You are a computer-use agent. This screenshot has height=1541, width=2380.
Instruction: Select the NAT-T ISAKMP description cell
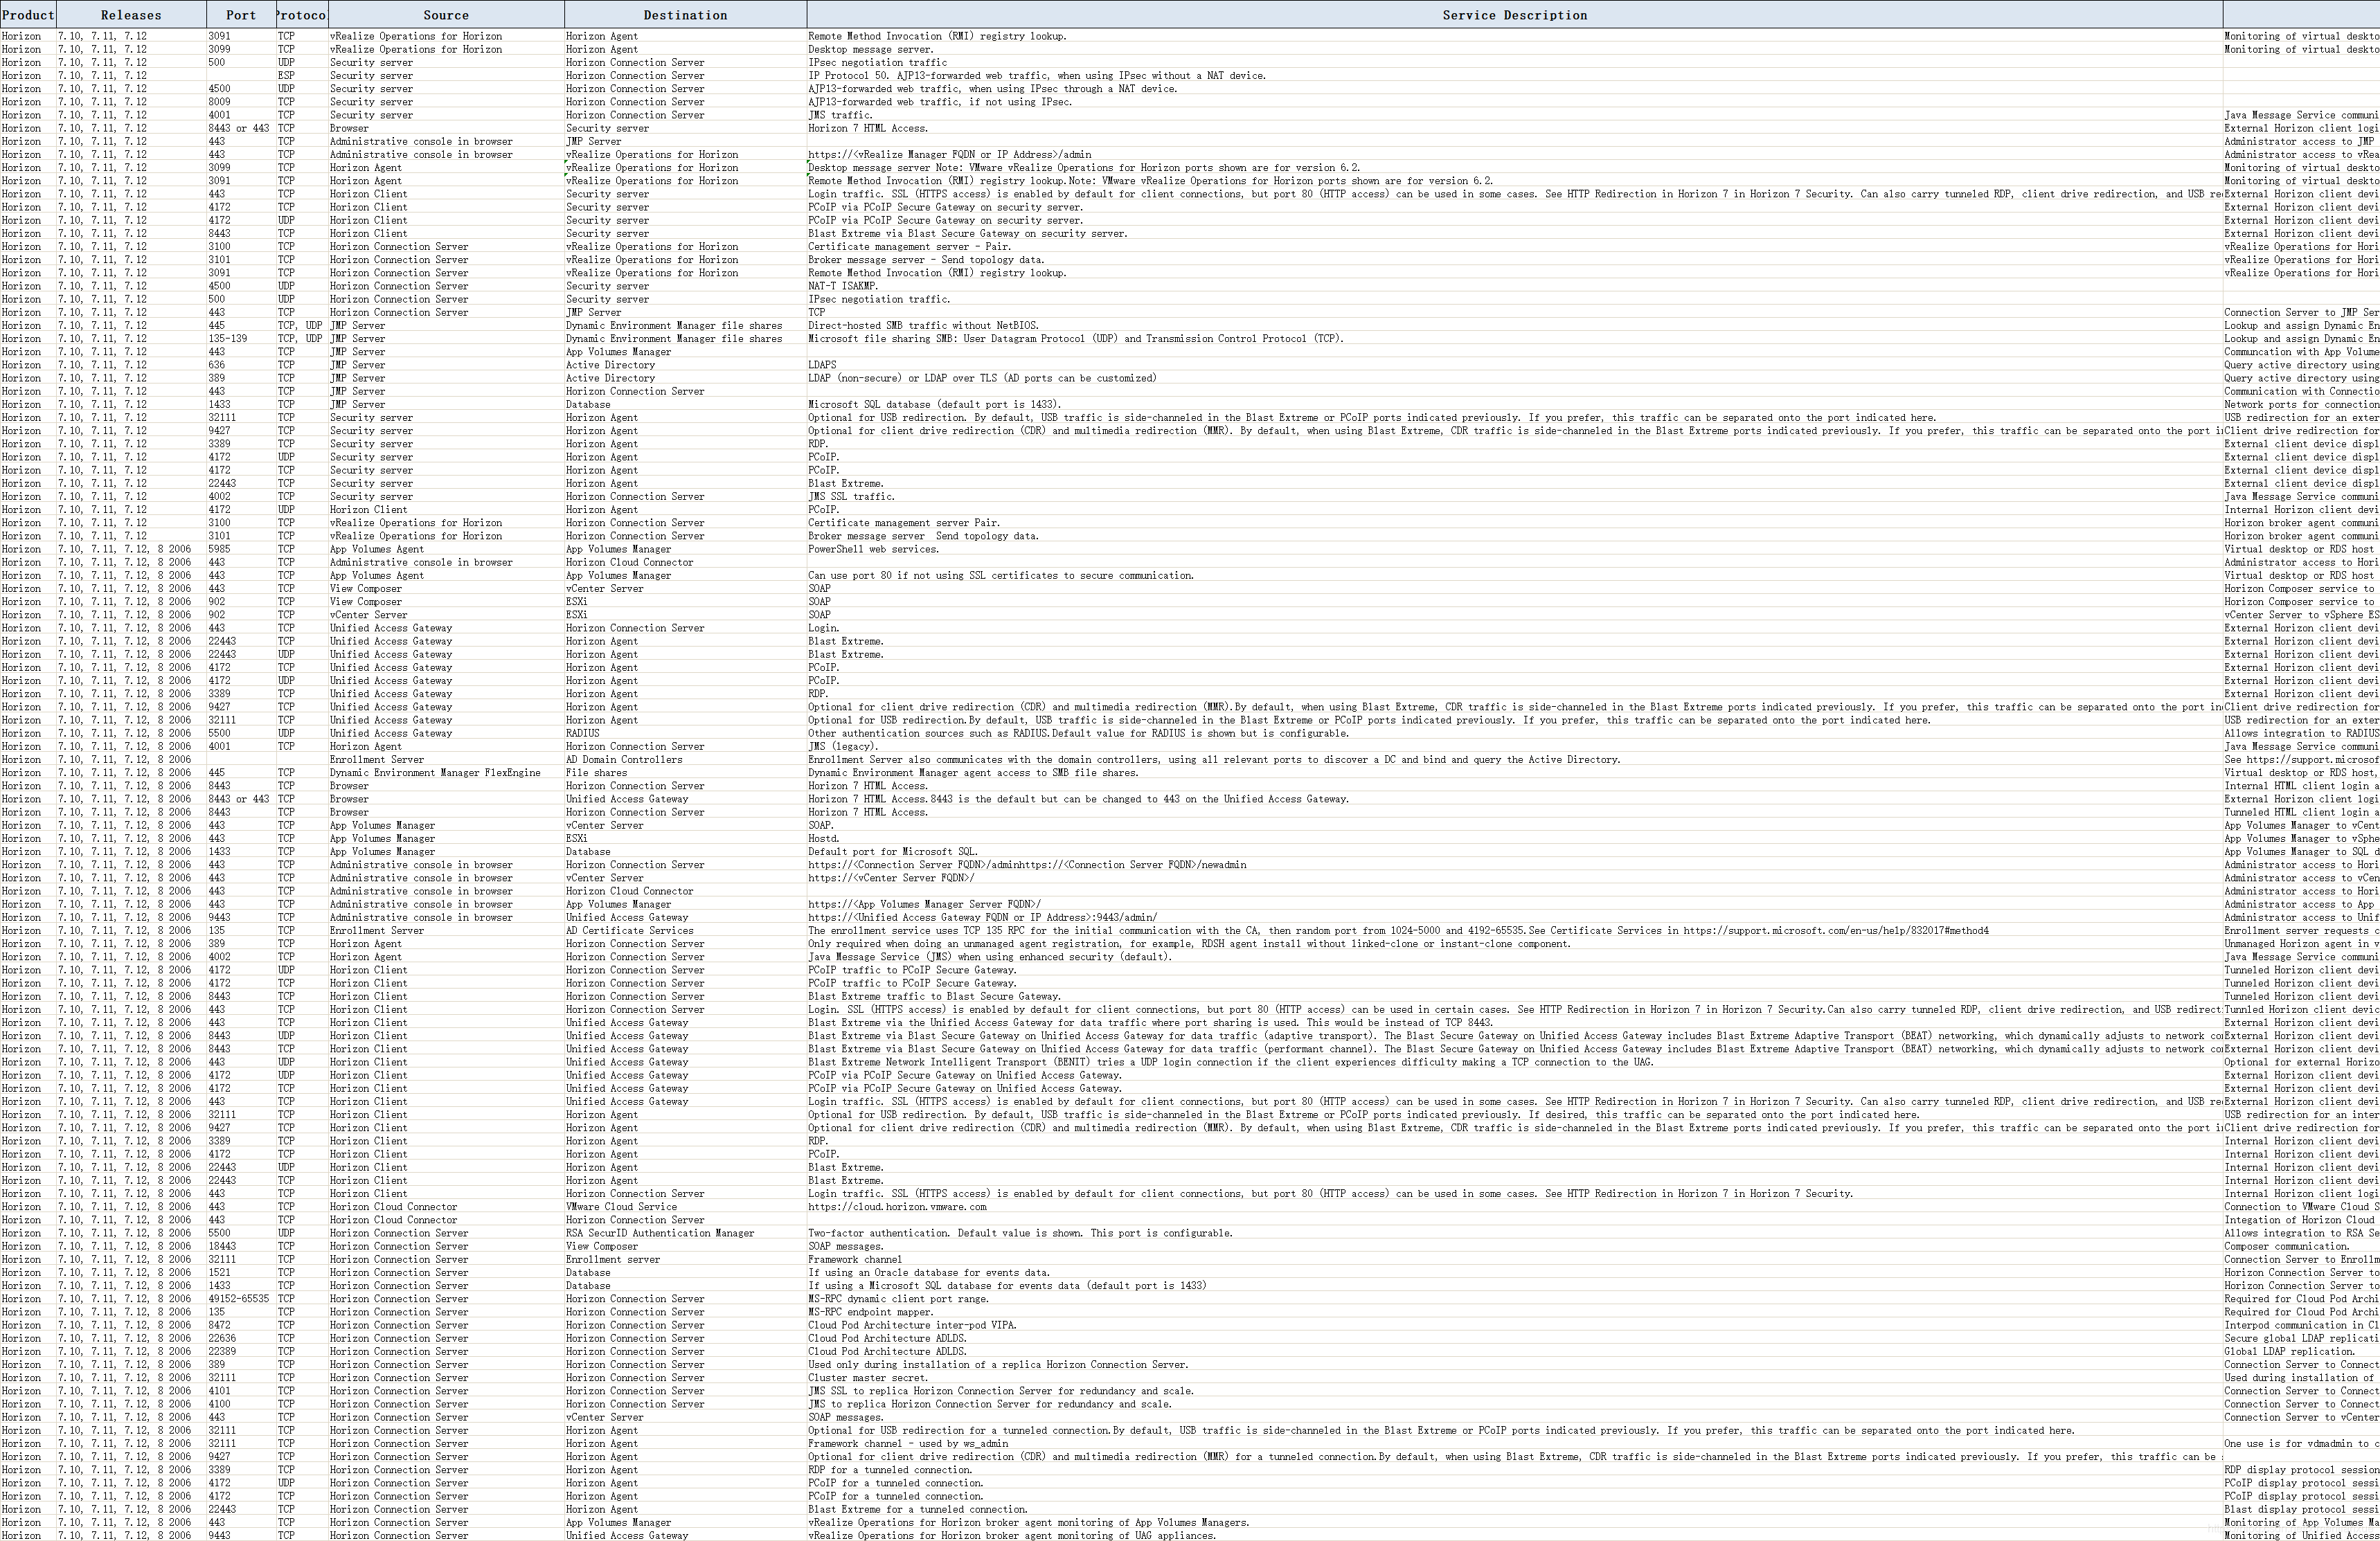843,286
